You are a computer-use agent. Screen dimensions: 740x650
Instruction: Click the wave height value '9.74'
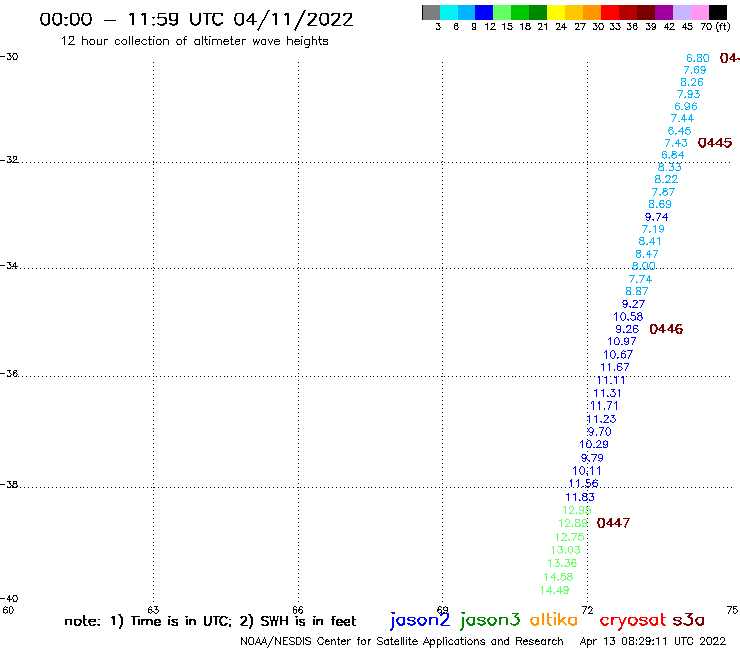coord(656,217)
